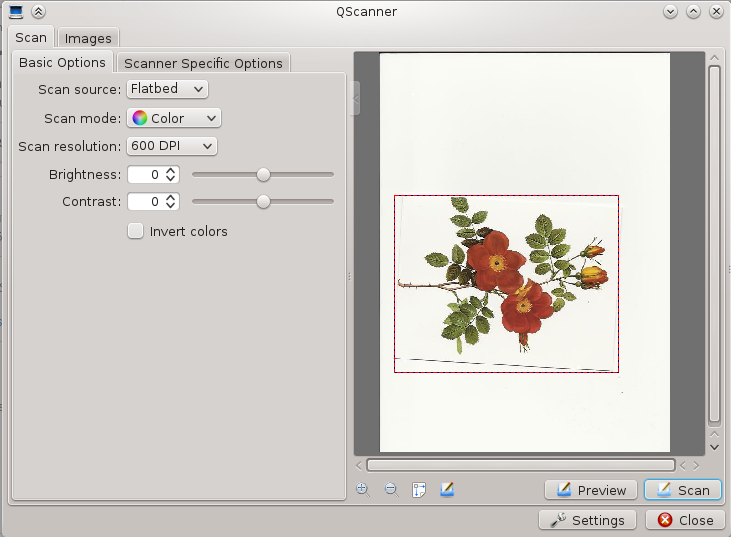The height and width of the screenshot is (537, 731).
Task: Click the fit-to-page size icon
Action: [419, 489]
